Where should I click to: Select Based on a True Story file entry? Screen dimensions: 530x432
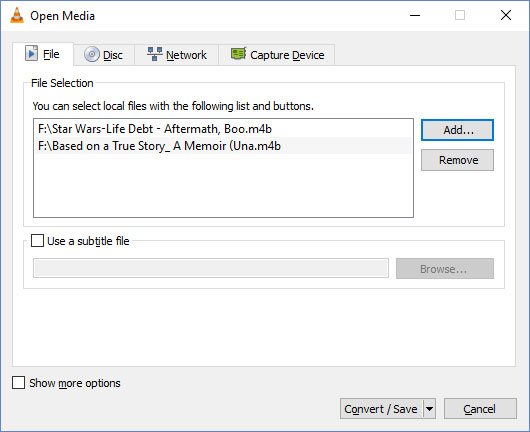(223, 146)
